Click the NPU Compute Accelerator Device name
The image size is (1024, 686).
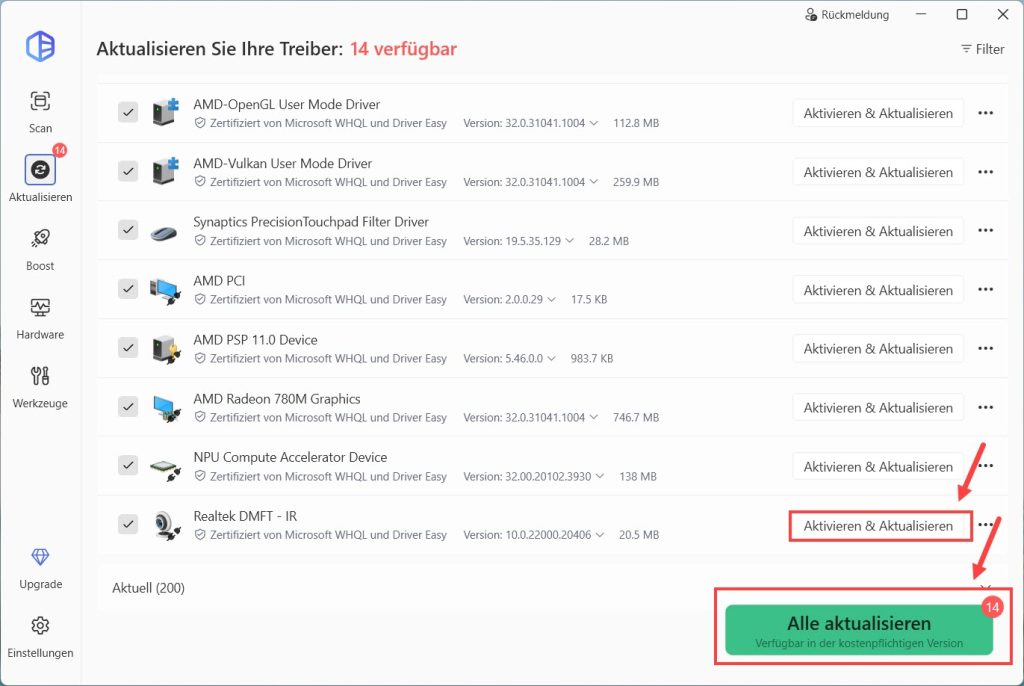point(290,457)
